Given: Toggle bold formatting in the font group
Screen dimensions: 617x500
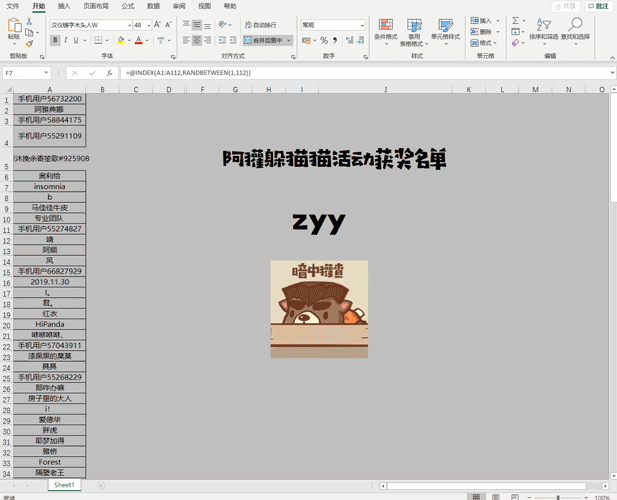Looking at the screenshot, I should [55, 41].
